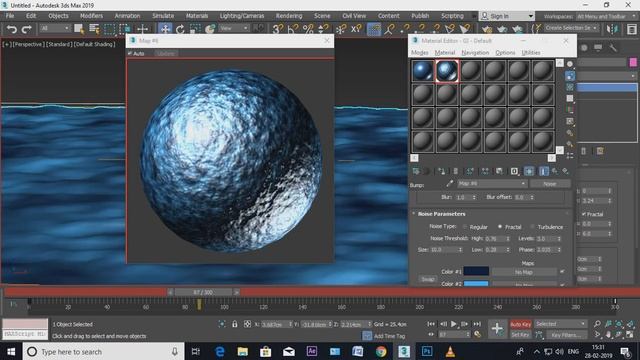
Task: Open the Modifiers menu
Action: tap(91, 16)
